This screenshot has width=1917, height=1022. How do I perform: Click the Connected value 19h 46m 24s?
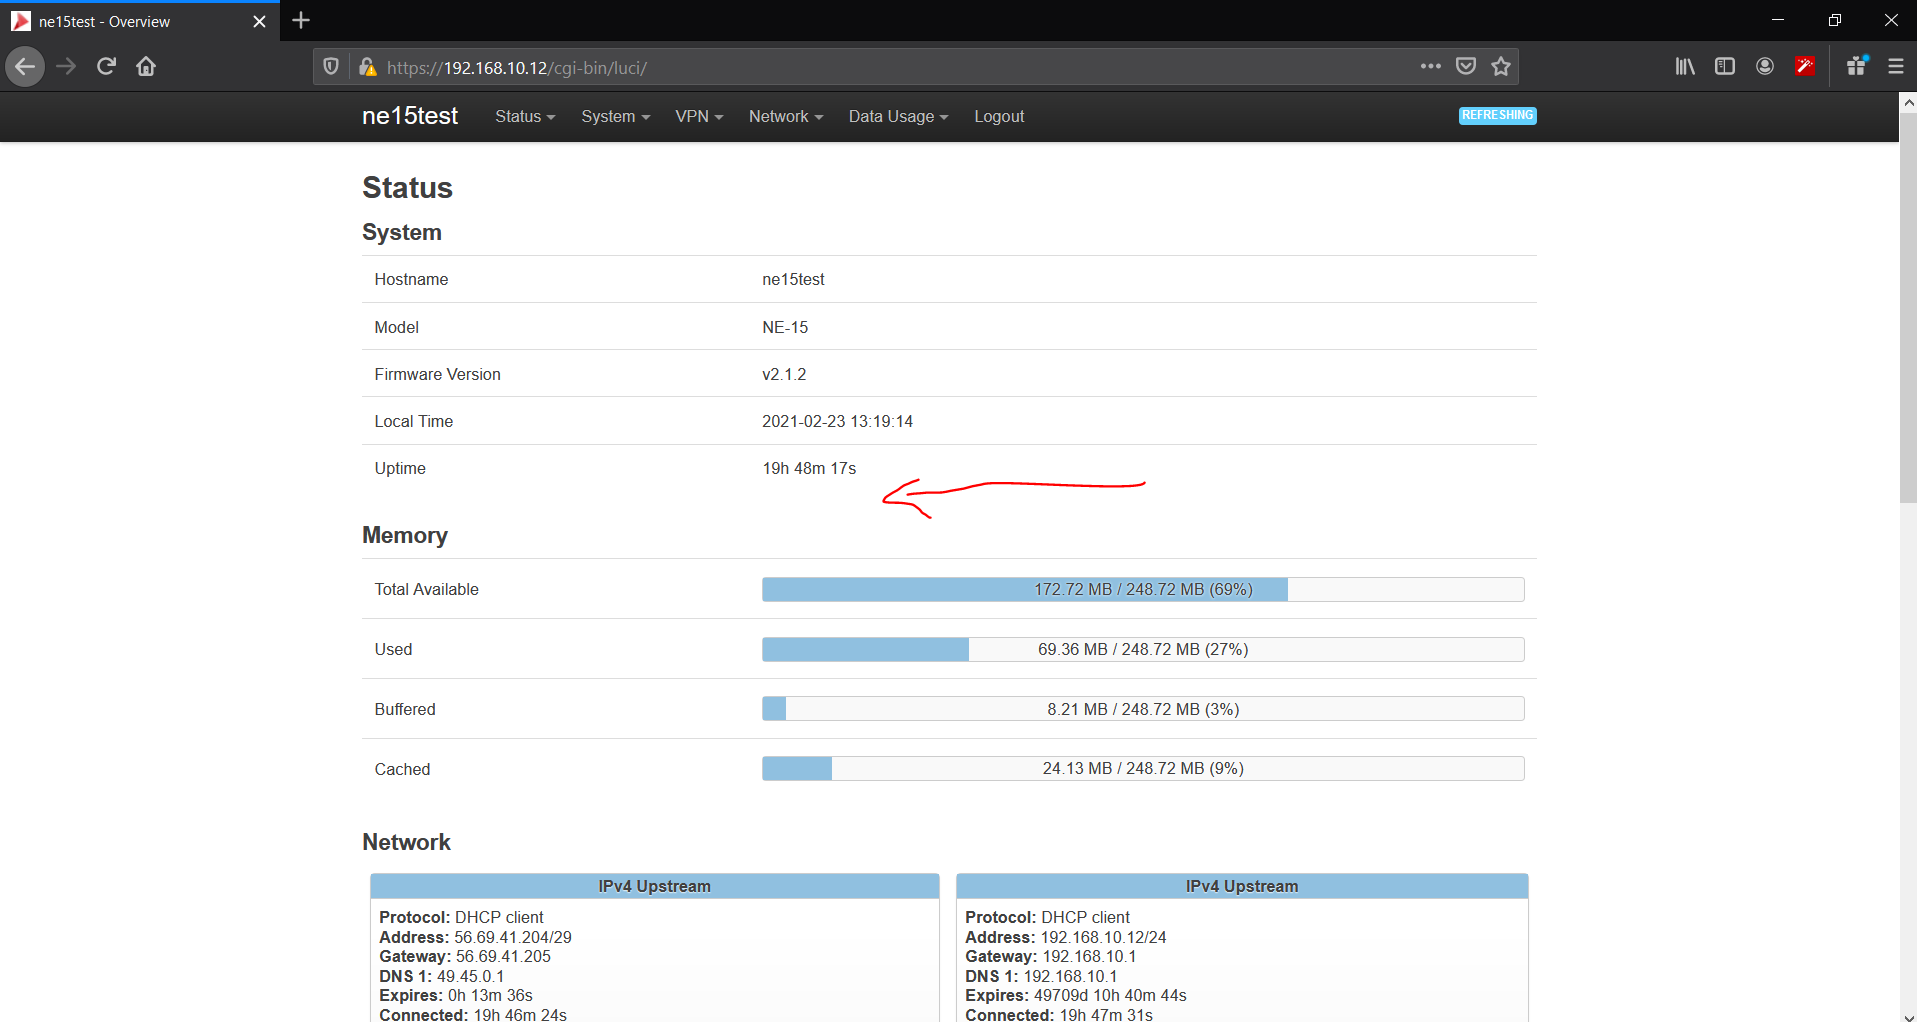520,1015
